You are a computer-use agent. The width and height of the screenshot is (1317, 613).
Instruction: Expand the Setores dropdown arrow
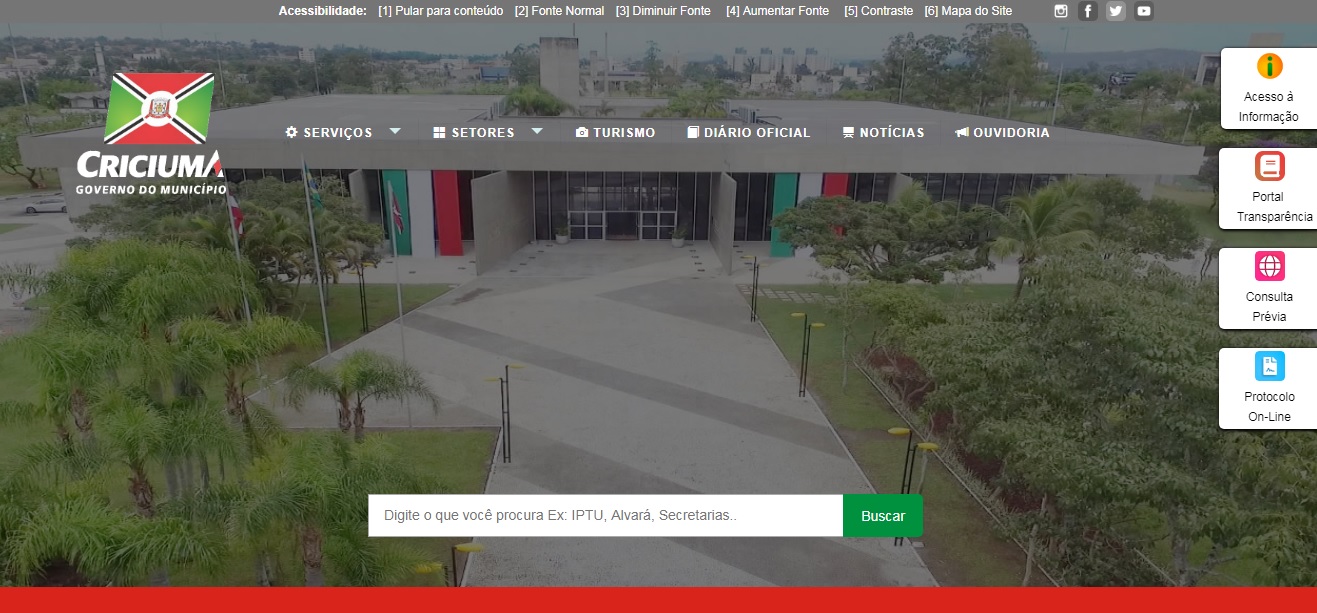tap(537, 131)
